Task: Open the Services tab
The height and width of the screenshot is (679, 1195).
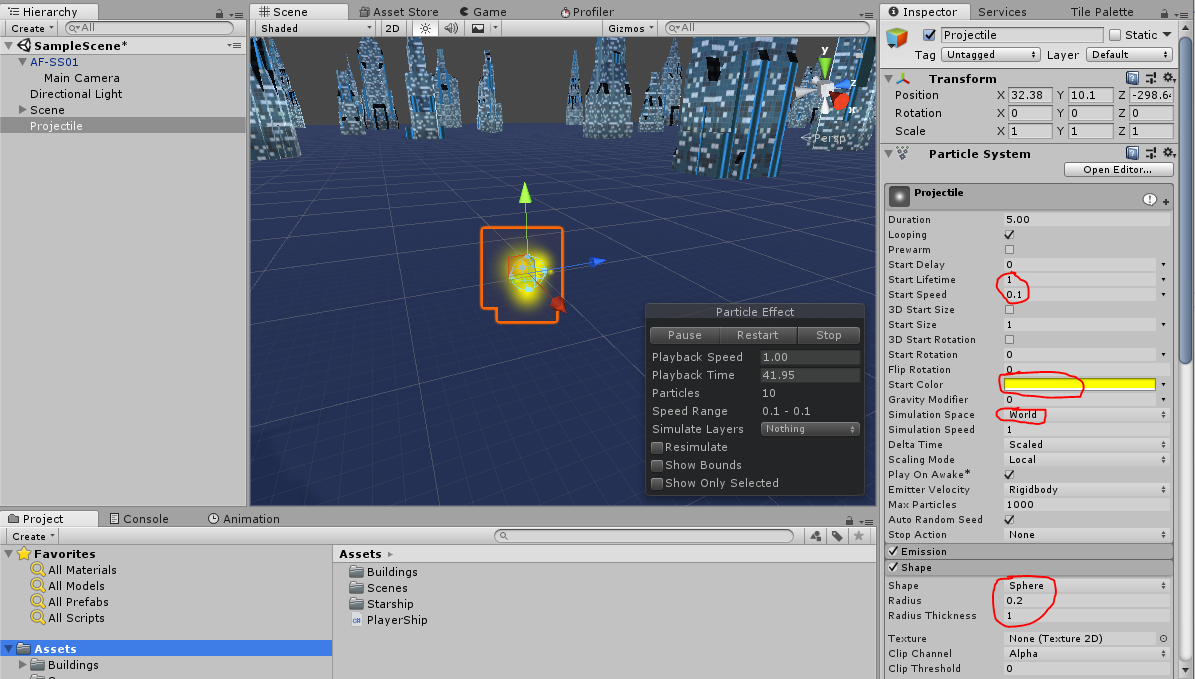Action: click(x=1002, y=11)
